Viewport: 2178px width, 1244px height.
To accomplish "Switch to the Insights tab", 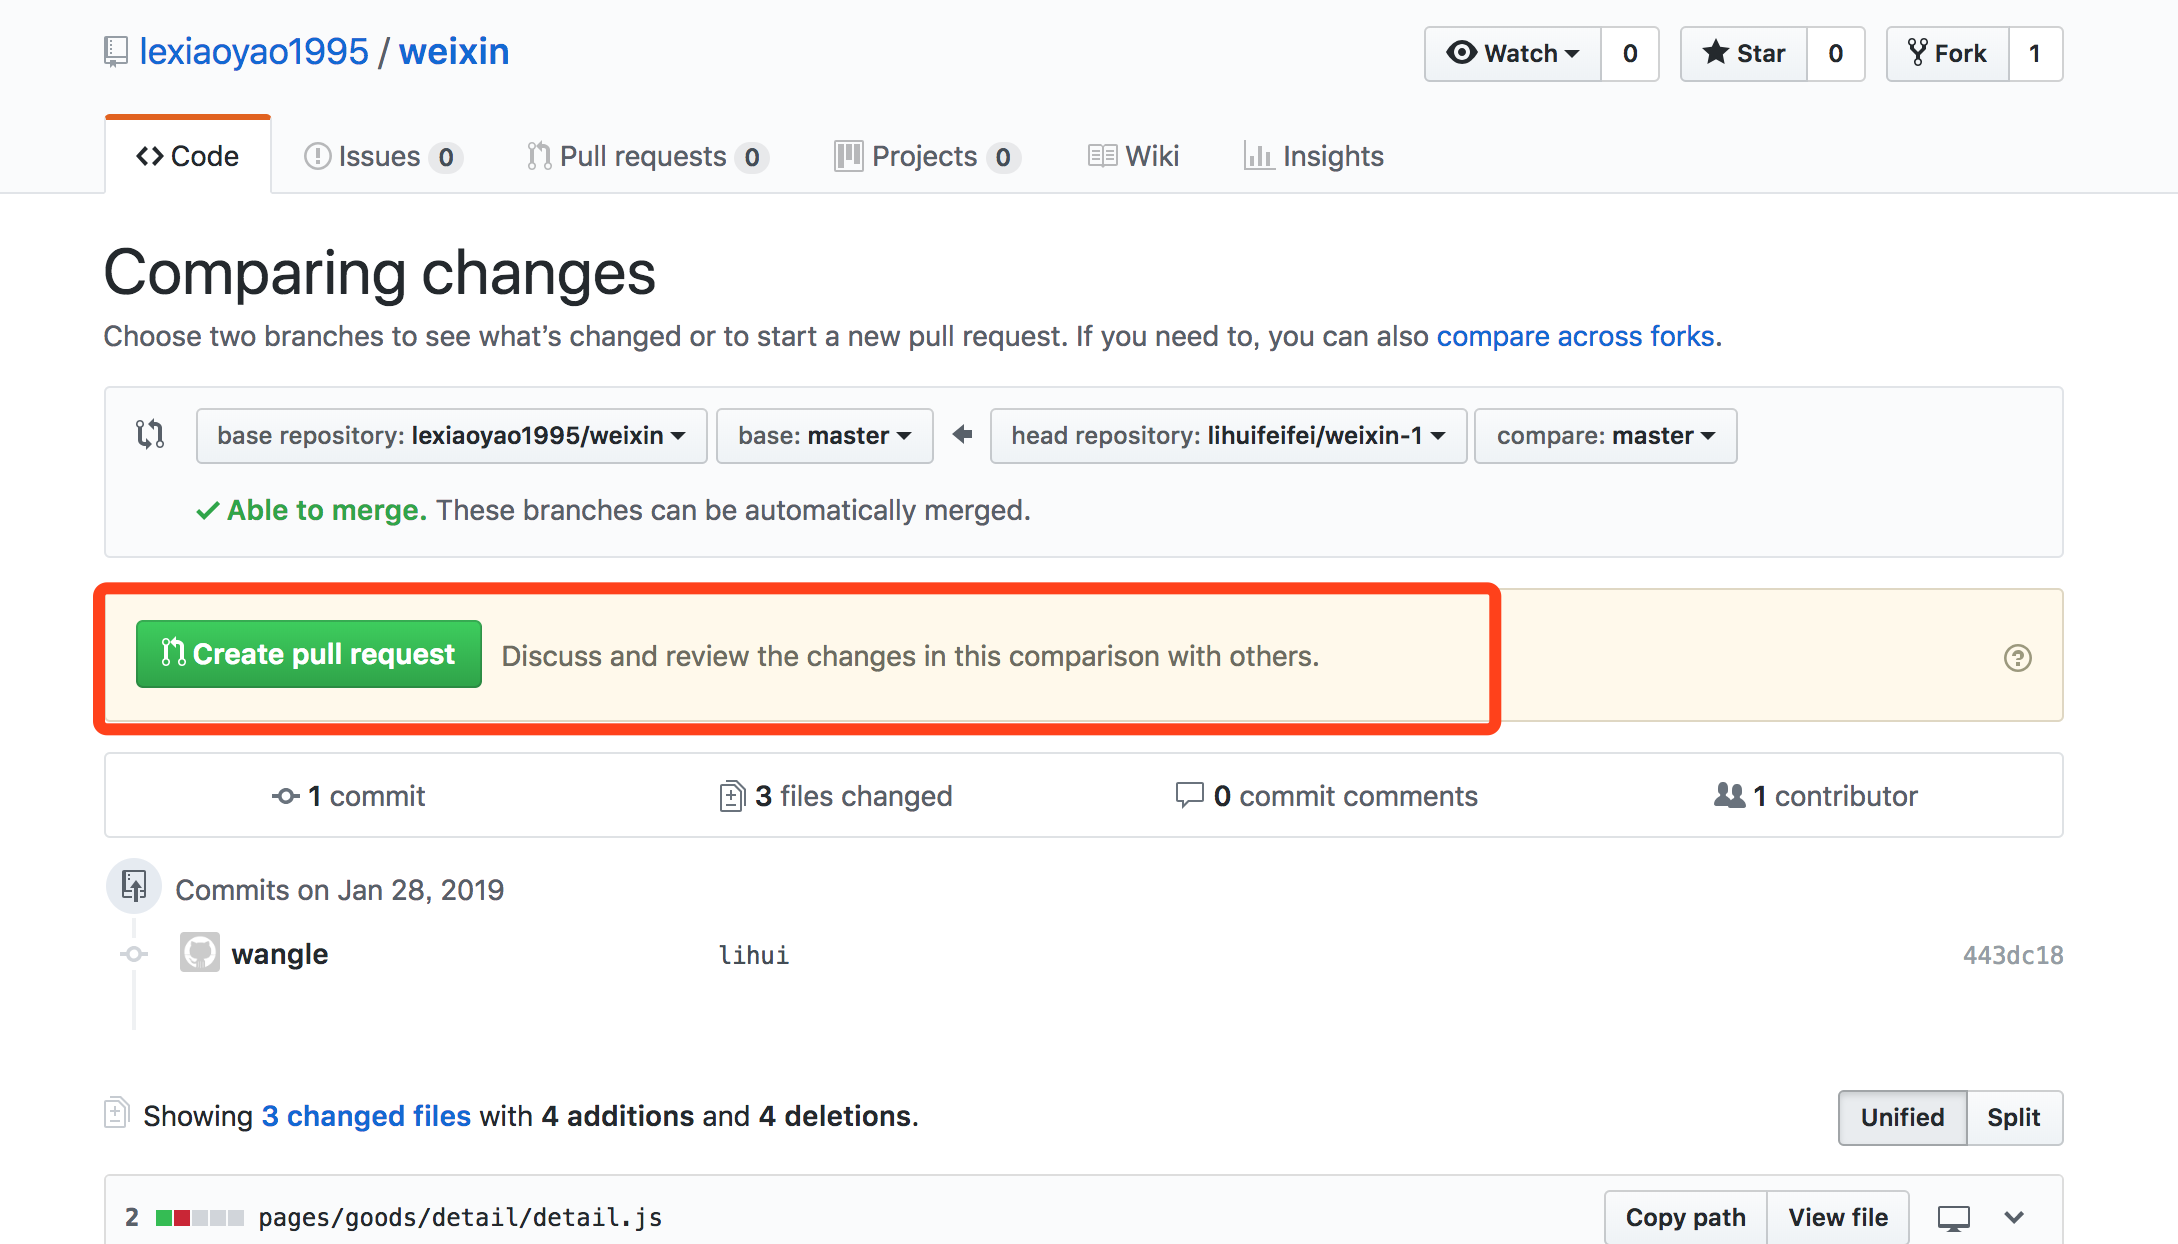I will (1314, 156).
